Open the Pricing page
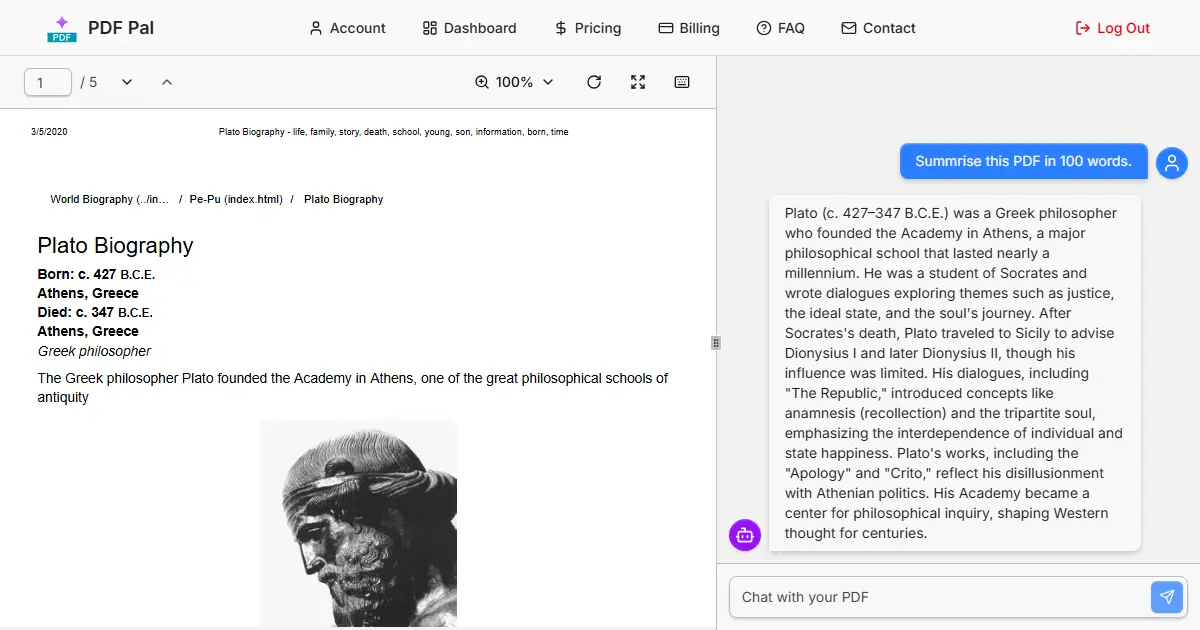 [x=588, y=28]
